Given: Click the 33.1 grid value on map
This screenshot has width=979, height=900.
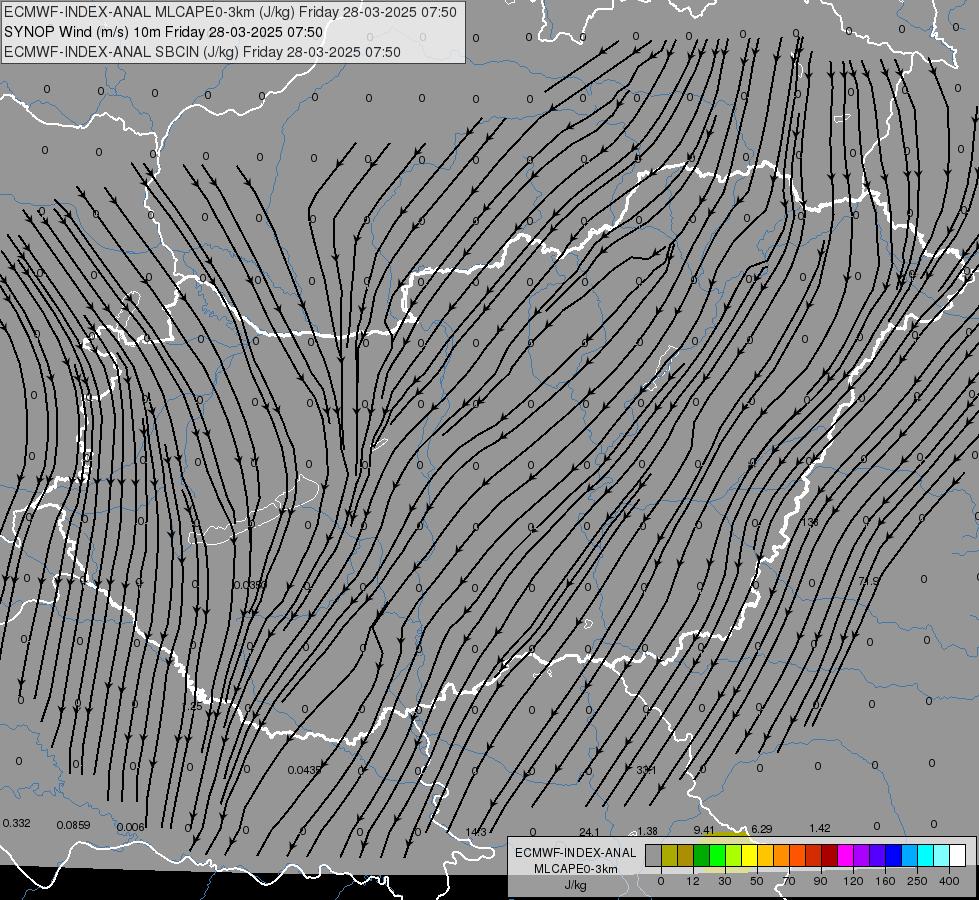Looking at the screenshot, I should coord(646,770).
